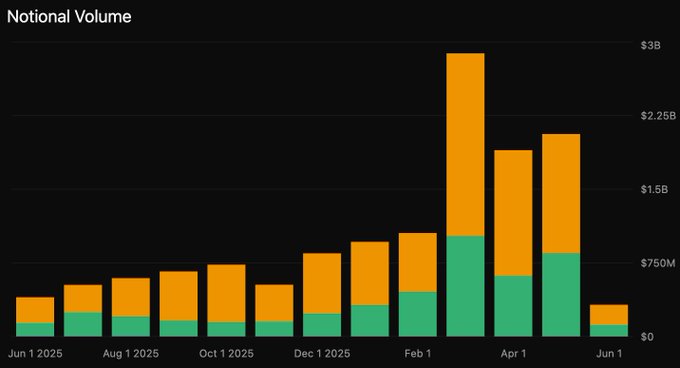Select green segment of the Apr 1 bar

coord(513,306)
